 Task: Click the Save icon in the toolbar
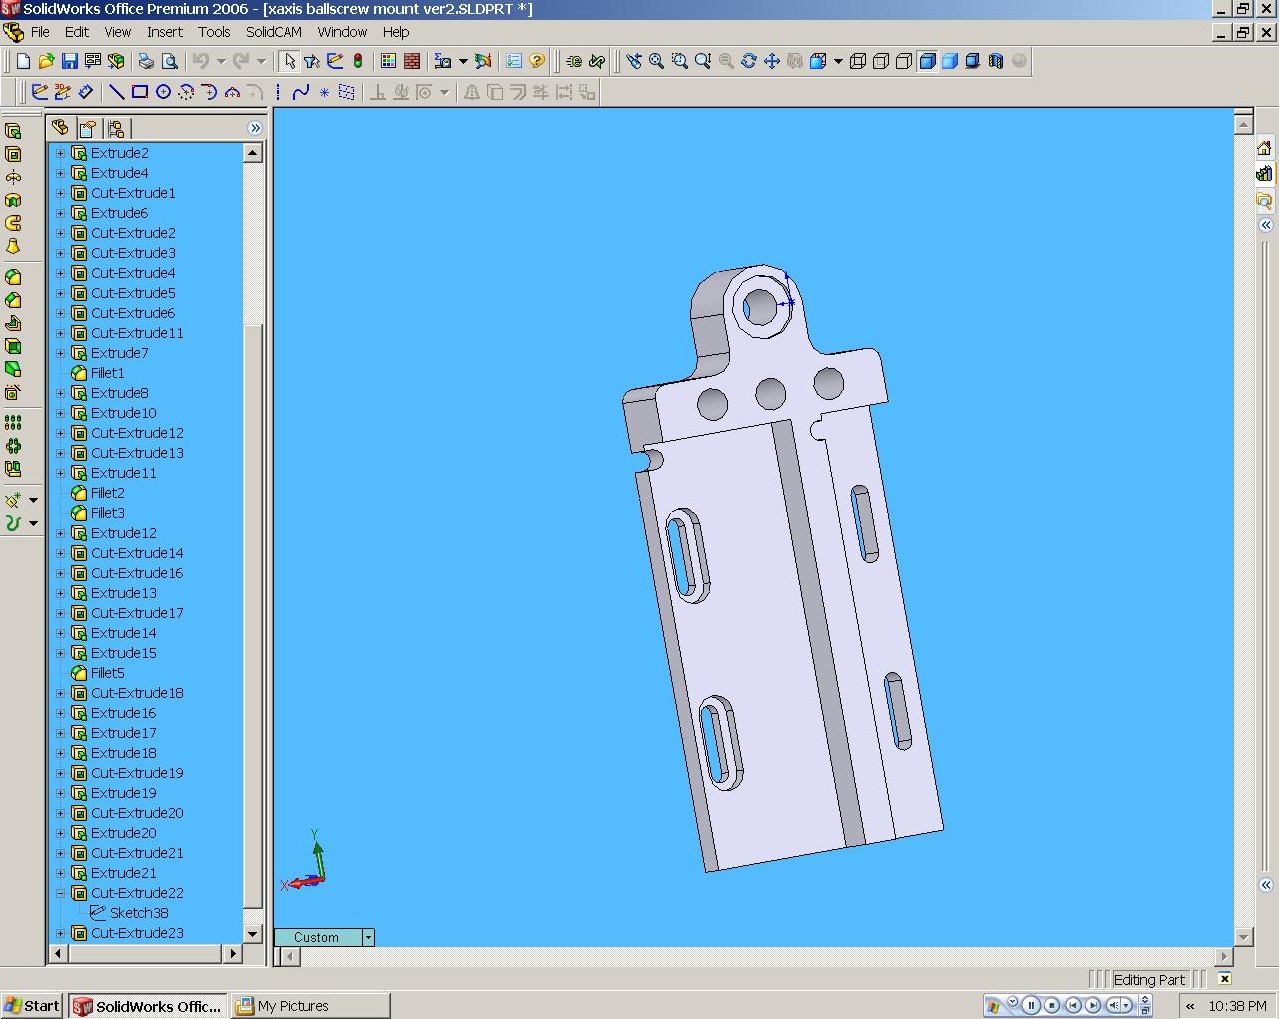pyautogui.click(x=70, y=61)
